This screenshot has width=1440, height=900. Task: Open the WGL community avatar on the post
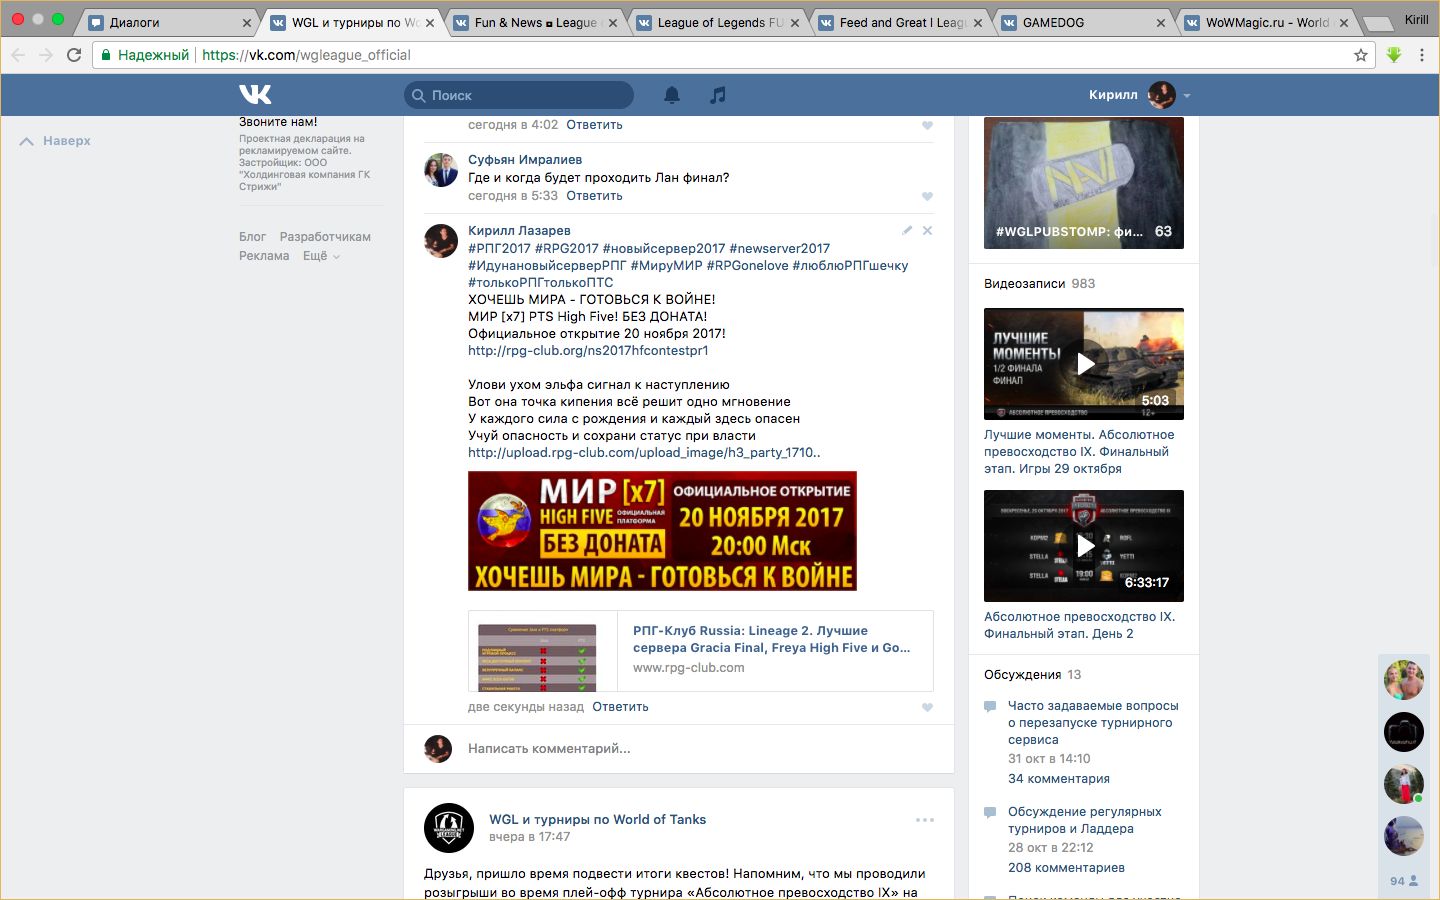click(x=449, y=828)
